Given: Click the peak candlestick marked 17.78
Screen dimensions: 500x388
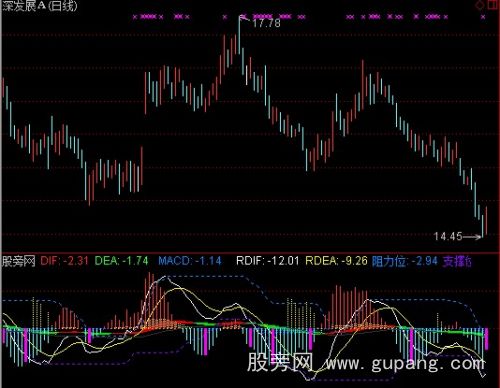Looking at the screenshot, I should [239, 35].
